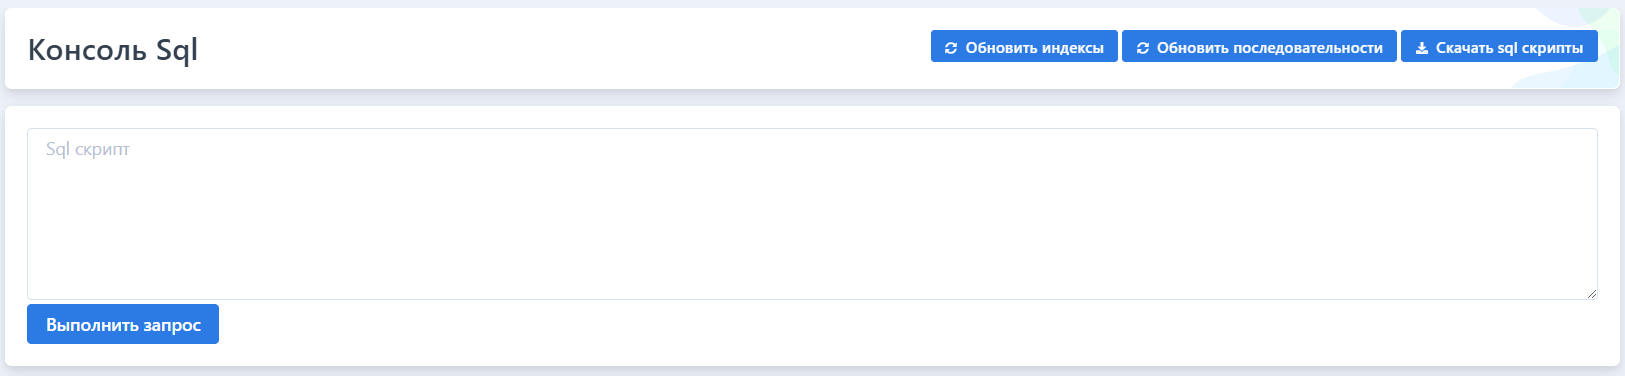1625x376 pixels.
Task: Focus the Sql скрипт text area
Action: 812,214
